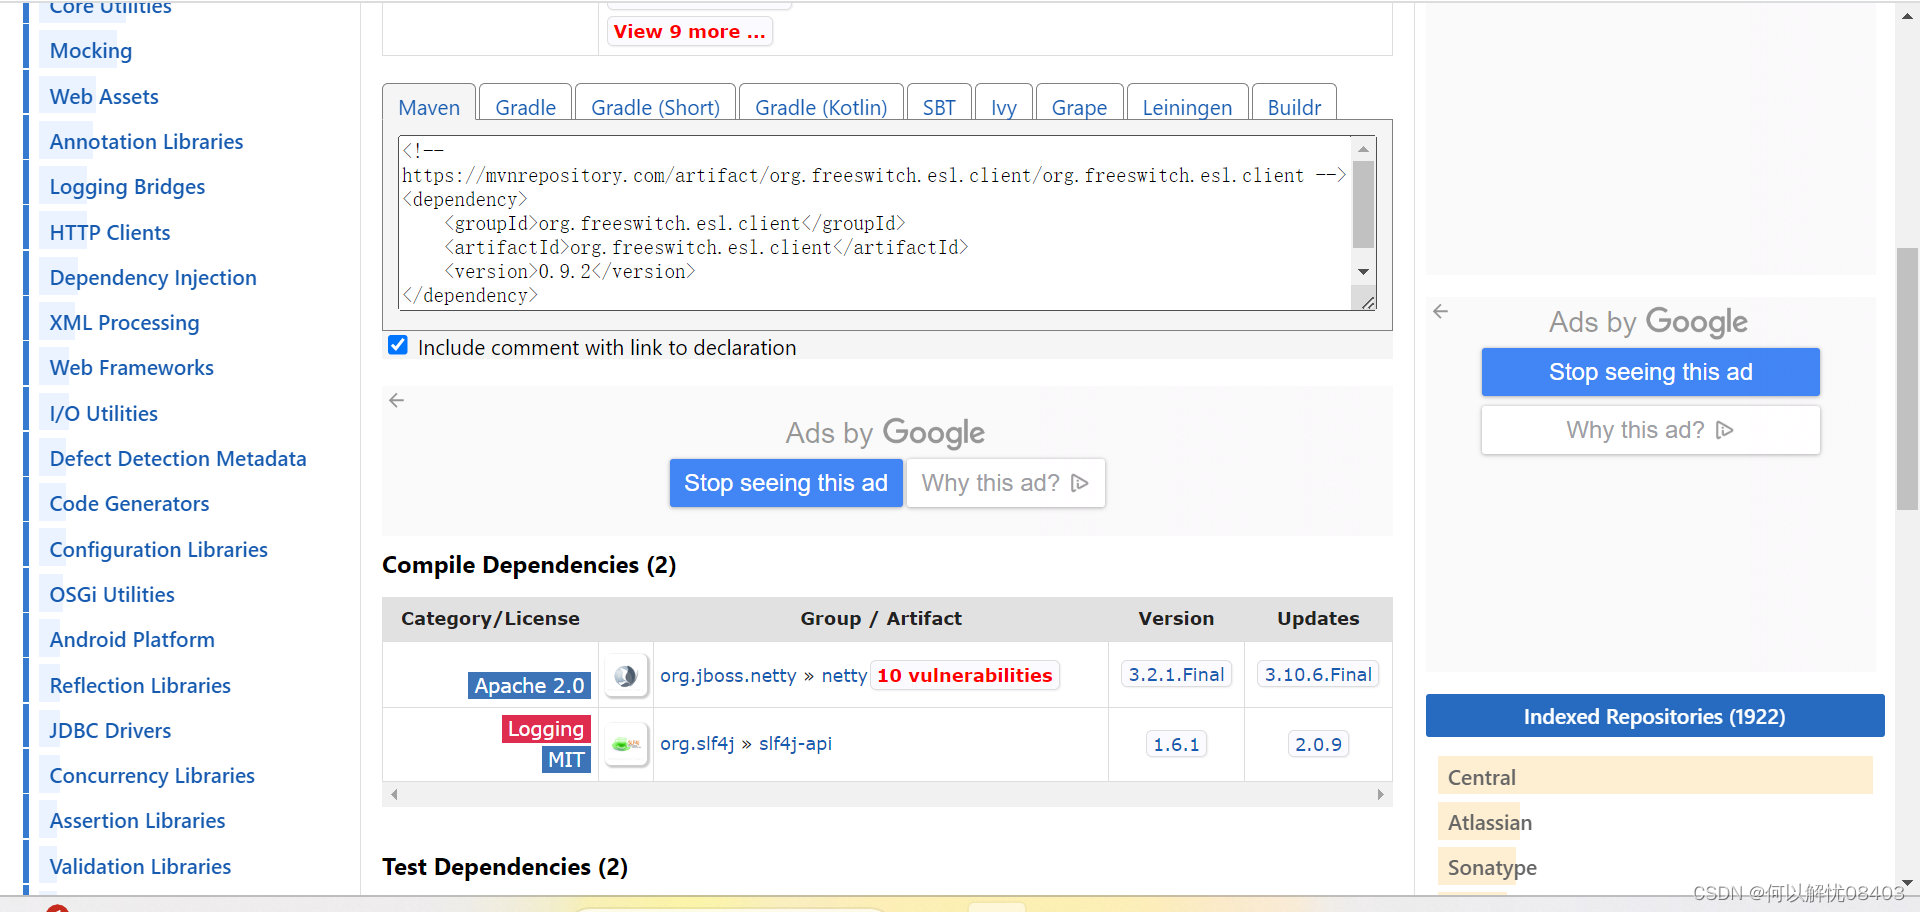The width and height of the screenshot is (1920, 912).
Task: Click the page vertical scrollbar thumb
Action: point(1908,378)
